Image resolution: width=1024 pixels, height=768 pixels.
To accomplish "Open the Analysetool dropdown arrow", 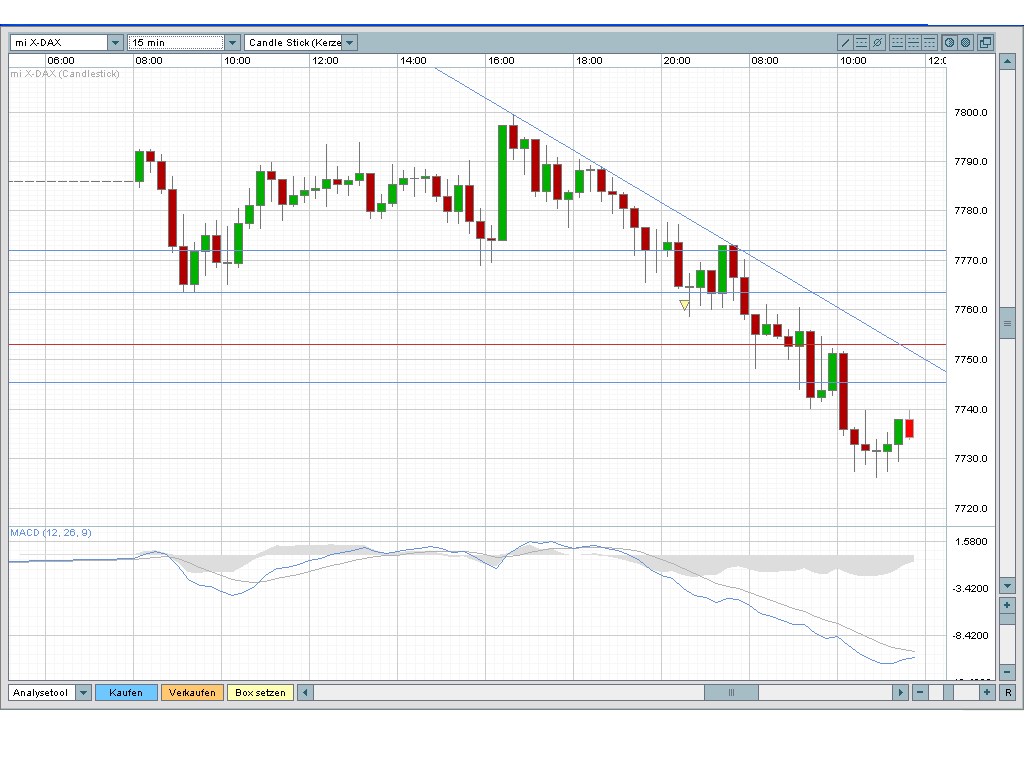I will [83, 693].
